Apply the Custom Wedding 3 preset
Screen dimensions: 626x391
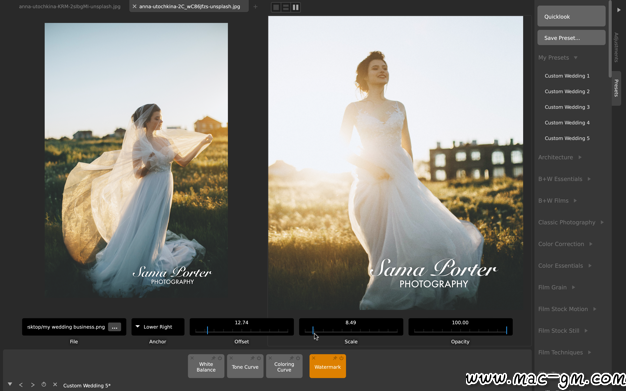click(567, 107)
